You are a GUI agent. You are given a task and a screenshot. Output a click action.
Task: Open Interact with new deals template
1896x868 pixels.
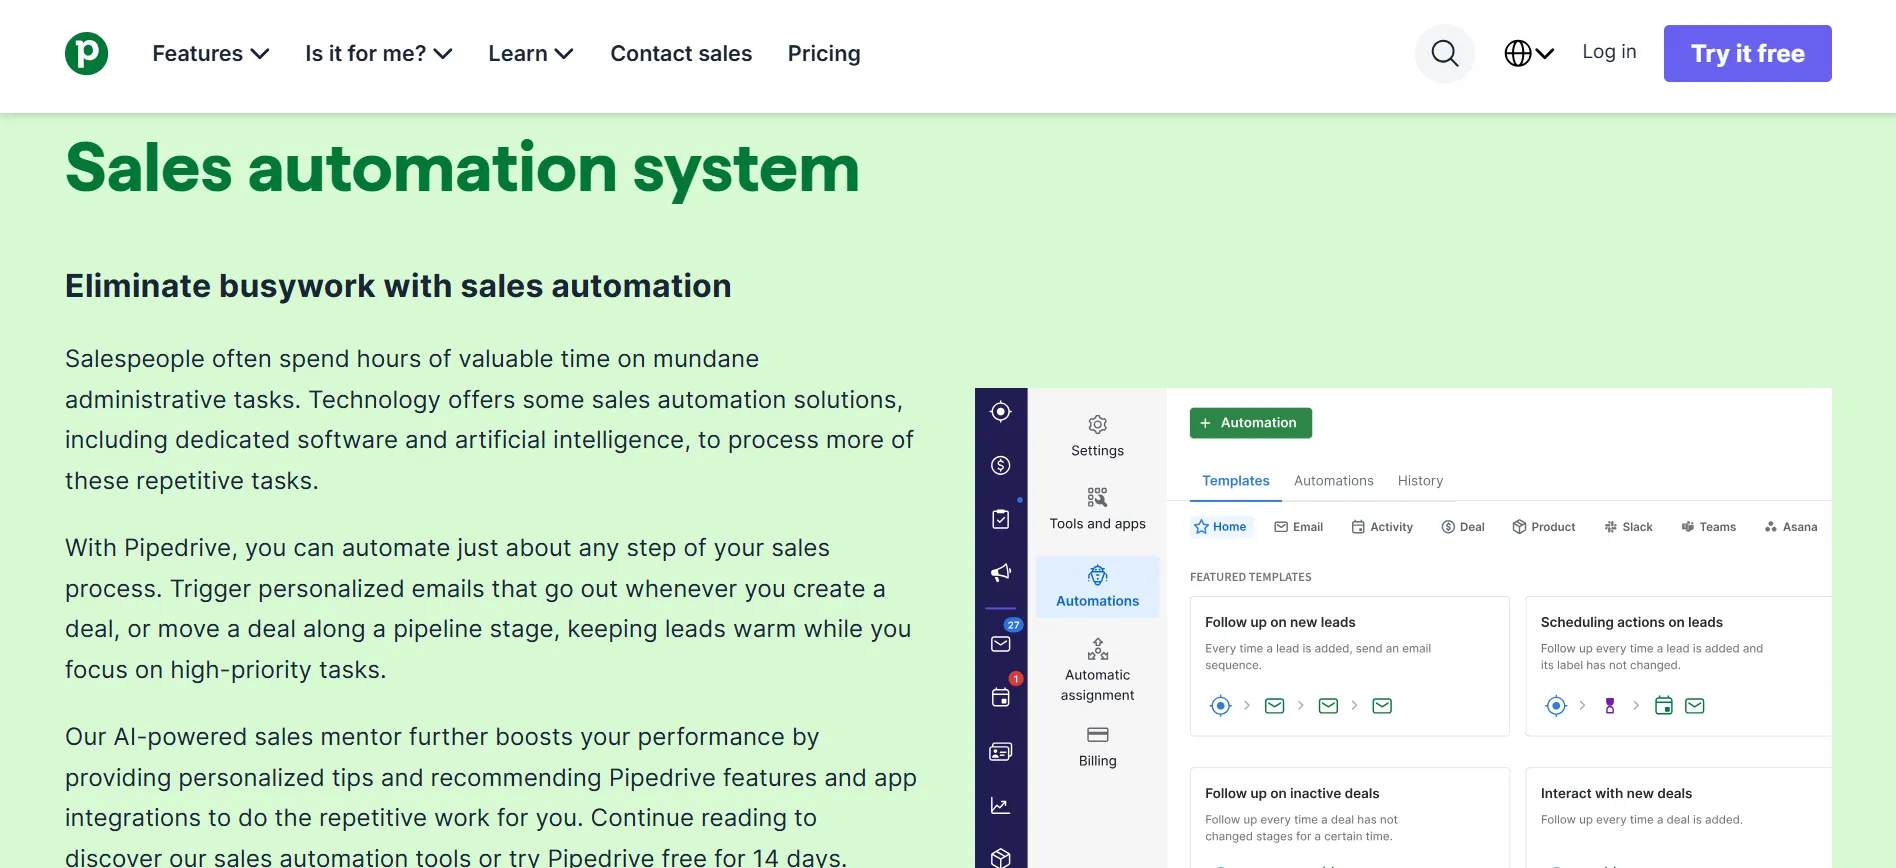click(x=1679, y=817)
